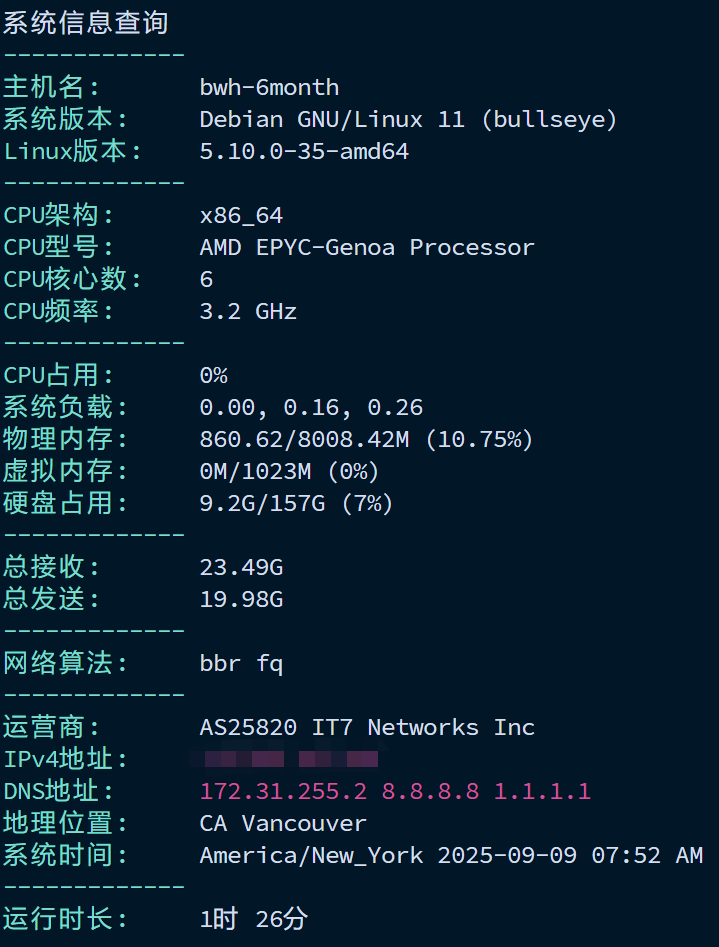The width and height of the screenshot is (719, 947).
Task: Click the AMD EPYC-Genoa Processor text
Action: click(x=367, y=248)
